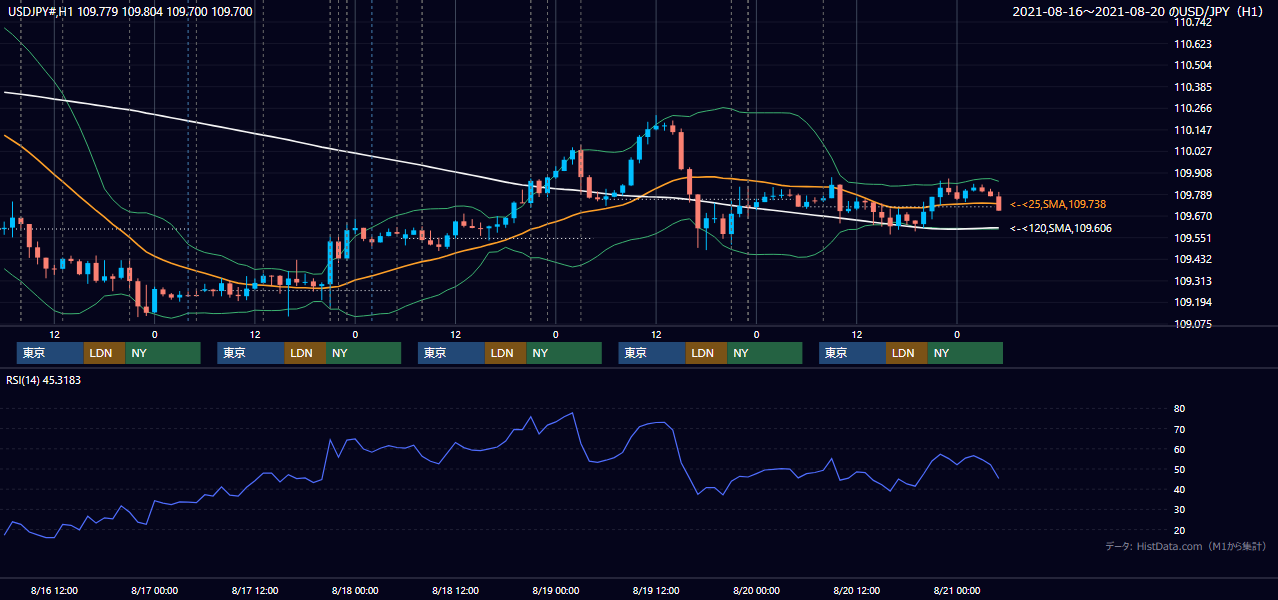Click the 109.432 price axis label

pos(1193,260)
